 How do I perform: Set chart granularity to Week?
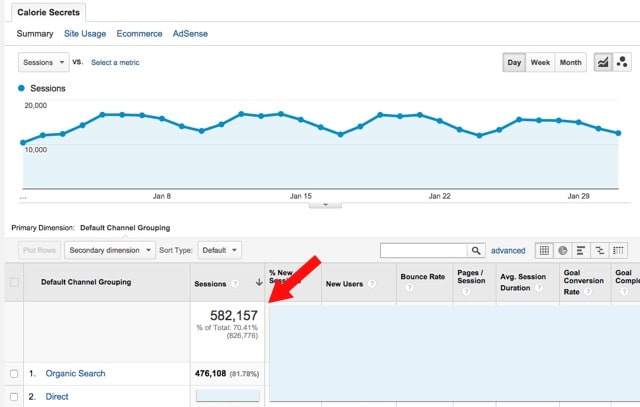(x=540, y=62)
